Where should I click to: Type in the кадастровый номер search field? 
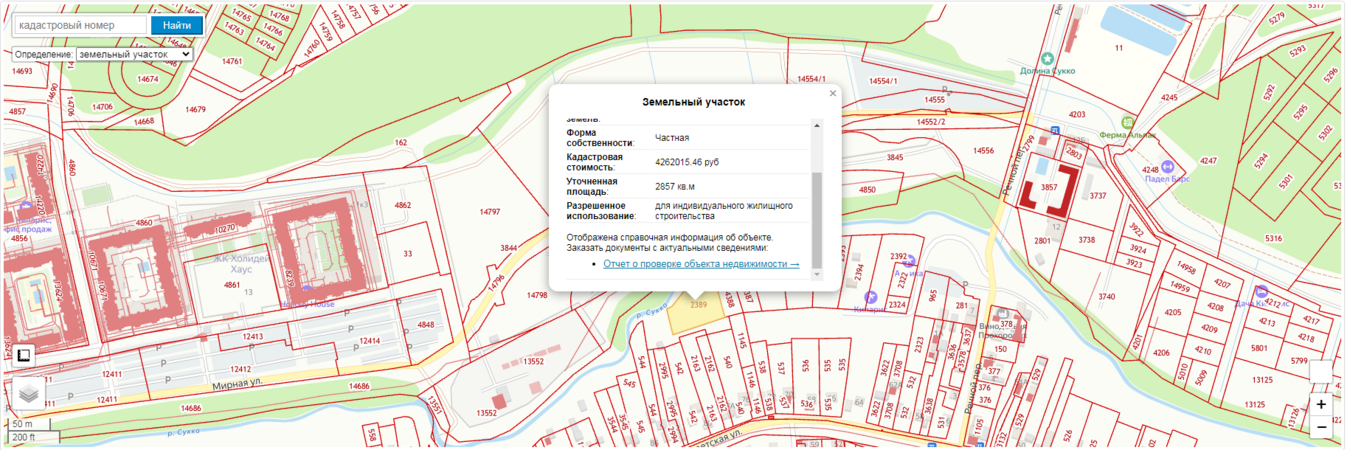pyautogui.click(x=81, y=25)
